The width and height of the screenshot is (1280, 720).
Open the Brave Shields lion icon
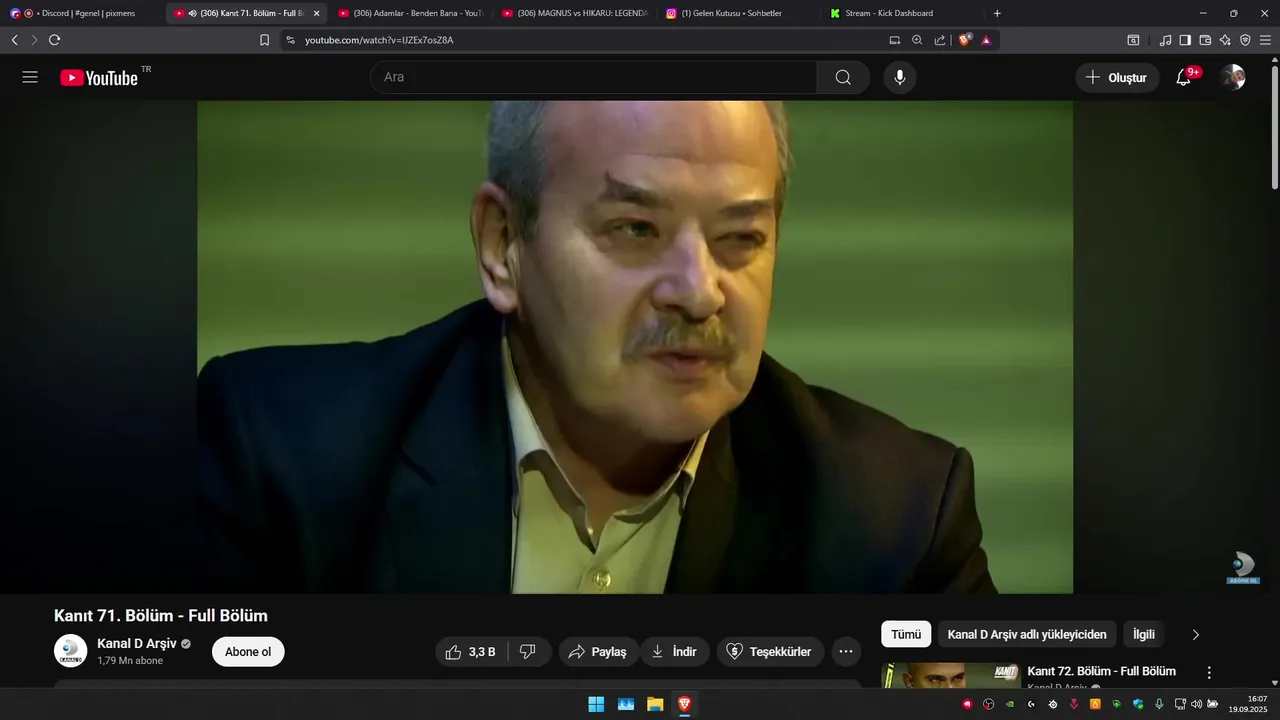coord(965,40)
